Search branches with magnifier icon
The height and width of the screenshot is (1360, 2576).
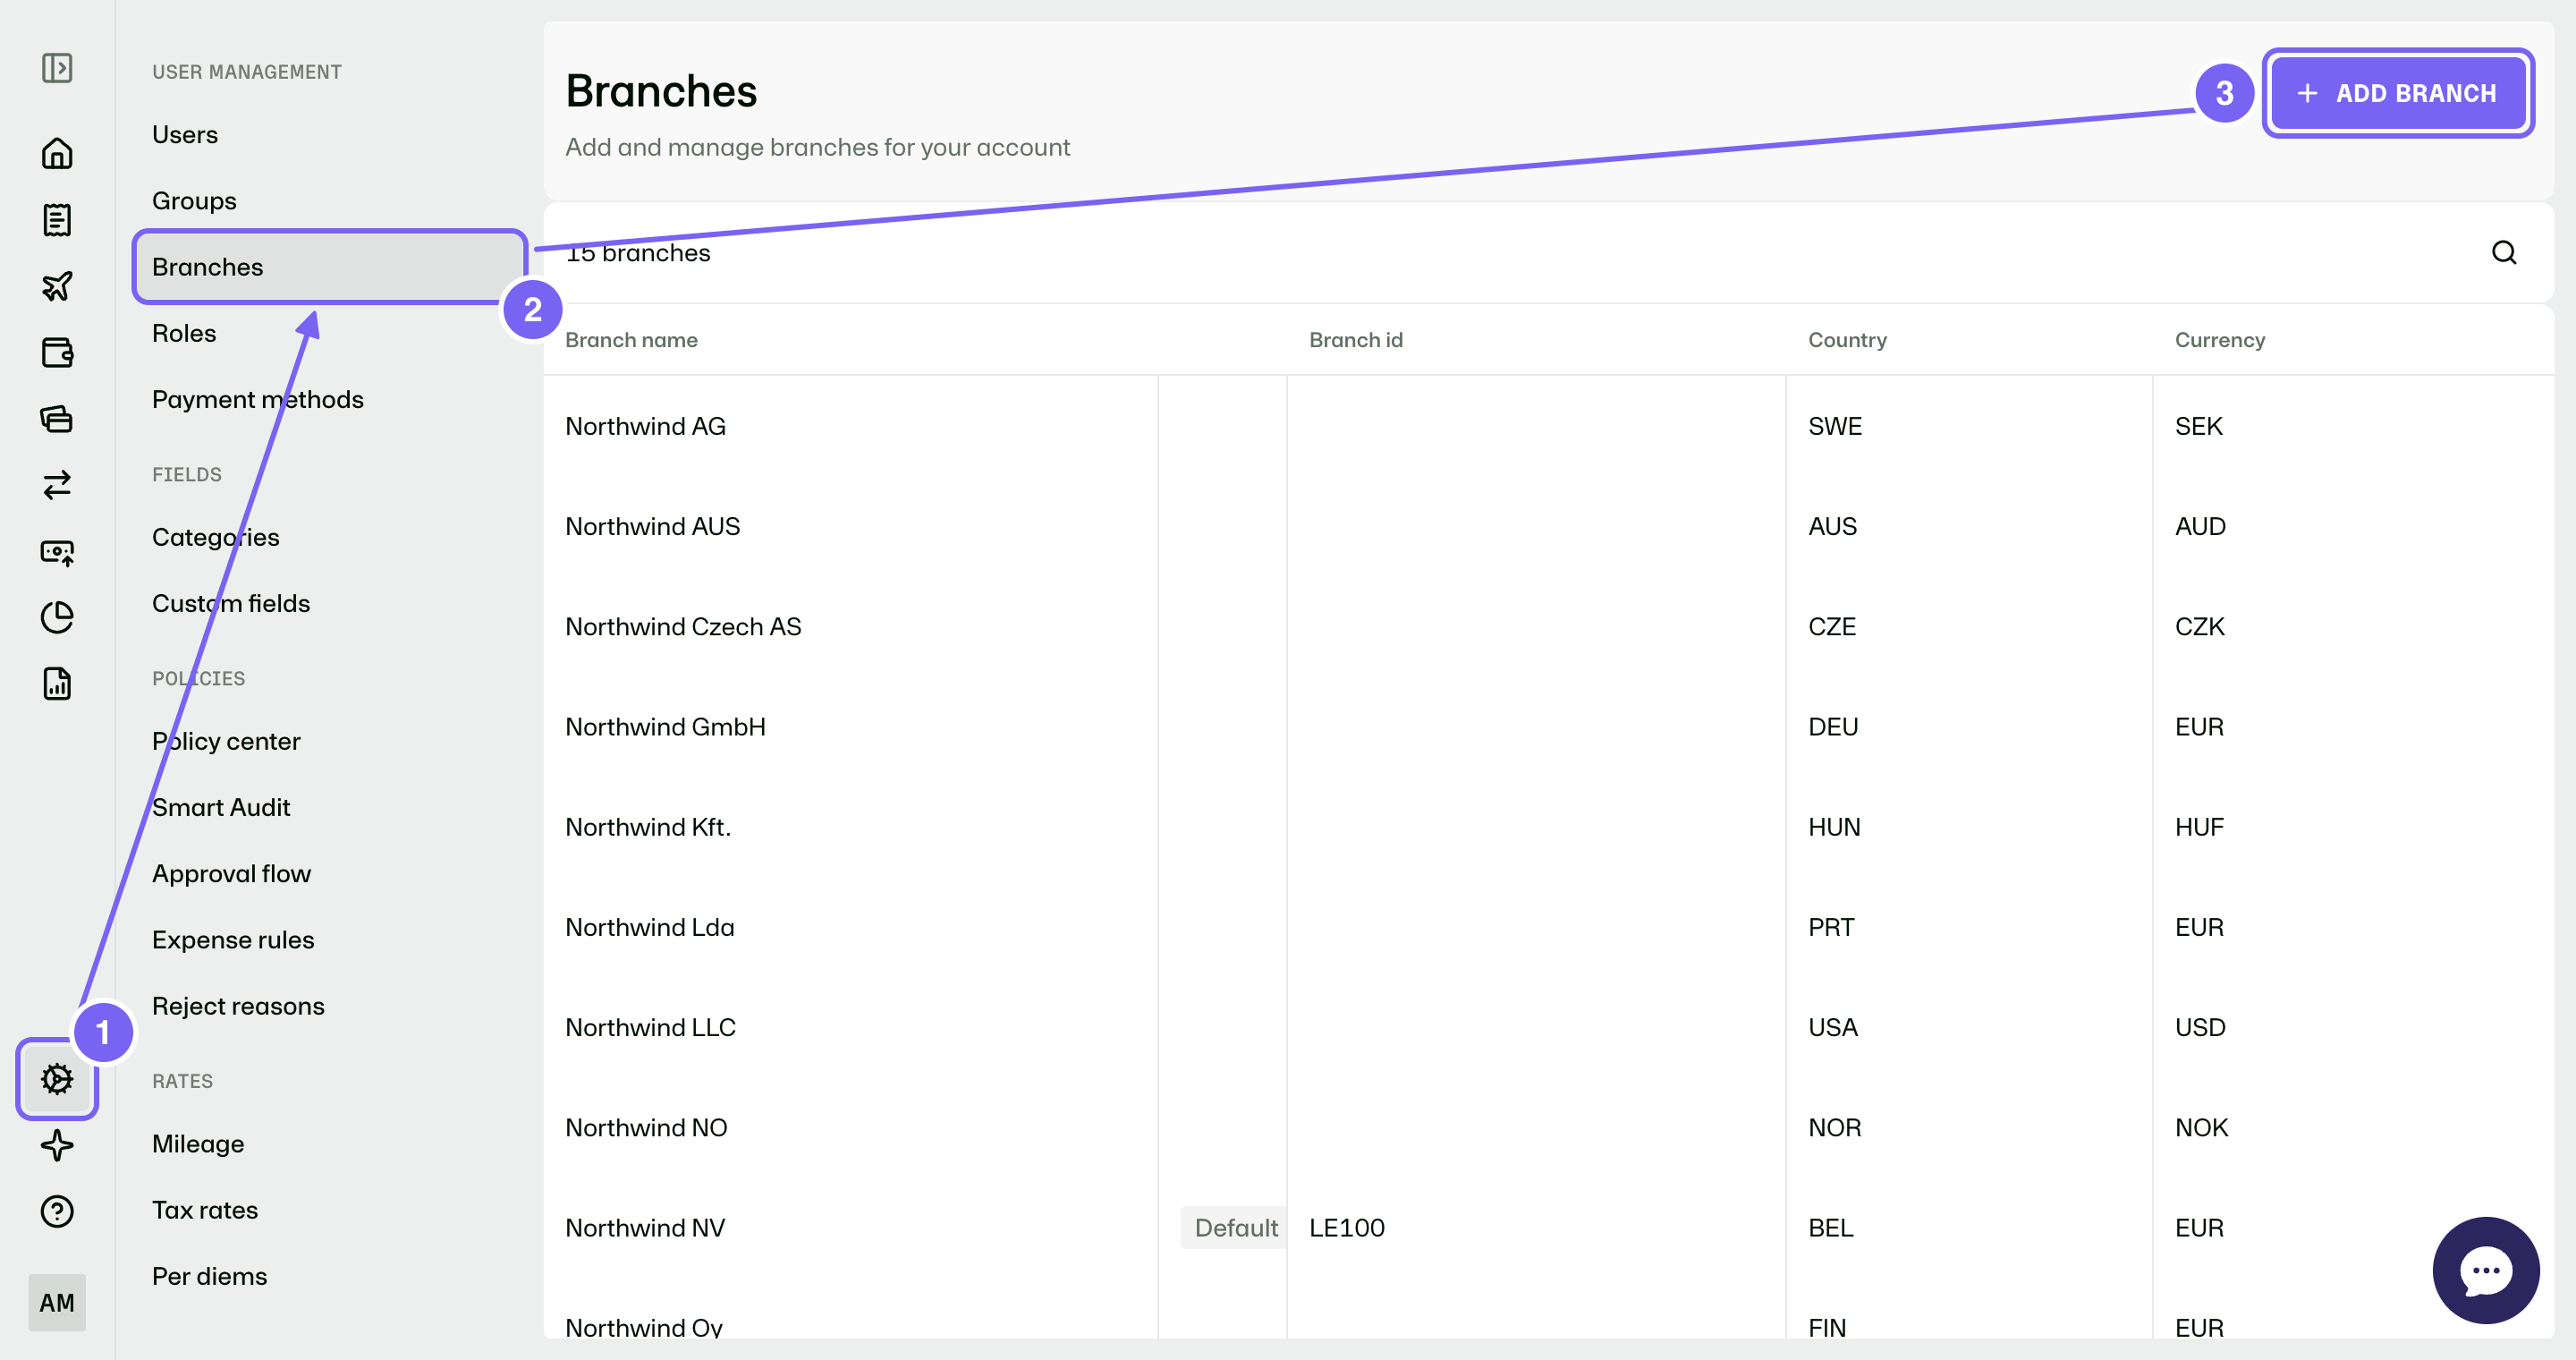(x=2504, y=253)
